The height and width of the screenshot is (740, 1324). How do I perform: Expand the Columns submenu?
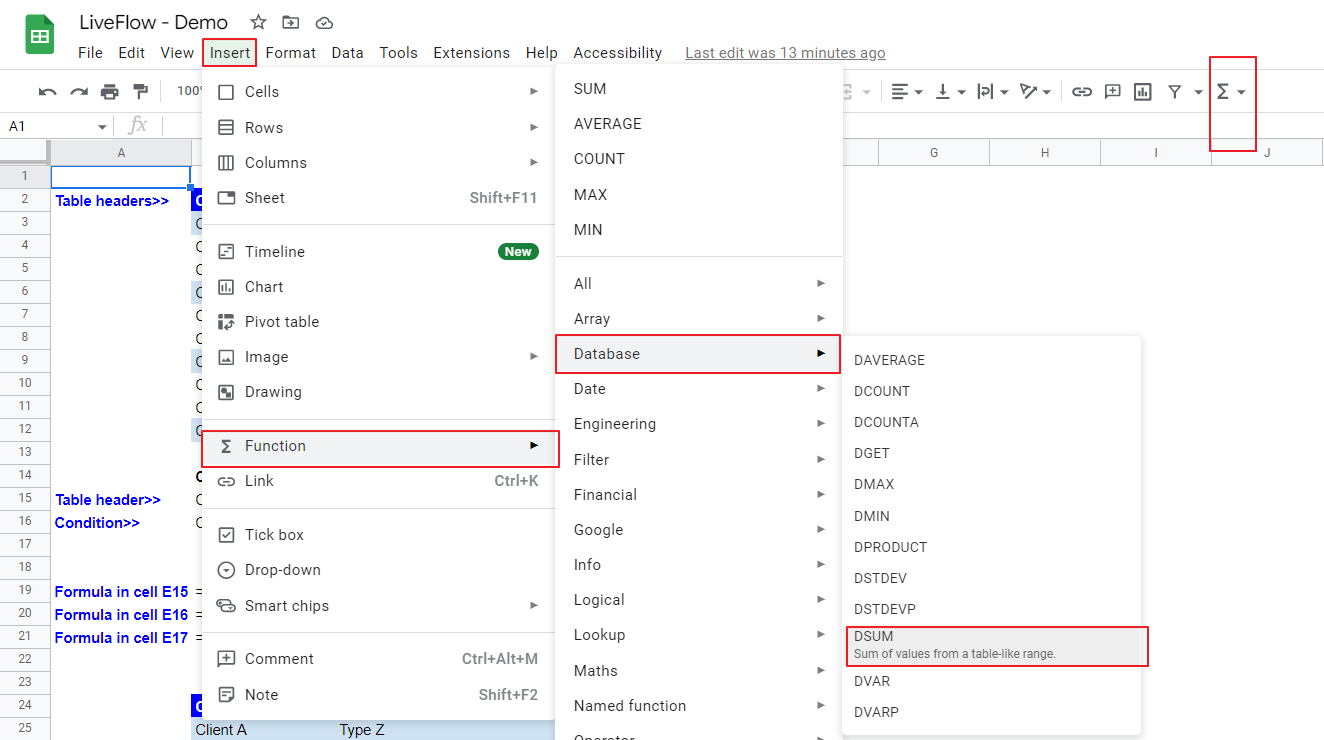coord(378,163)
